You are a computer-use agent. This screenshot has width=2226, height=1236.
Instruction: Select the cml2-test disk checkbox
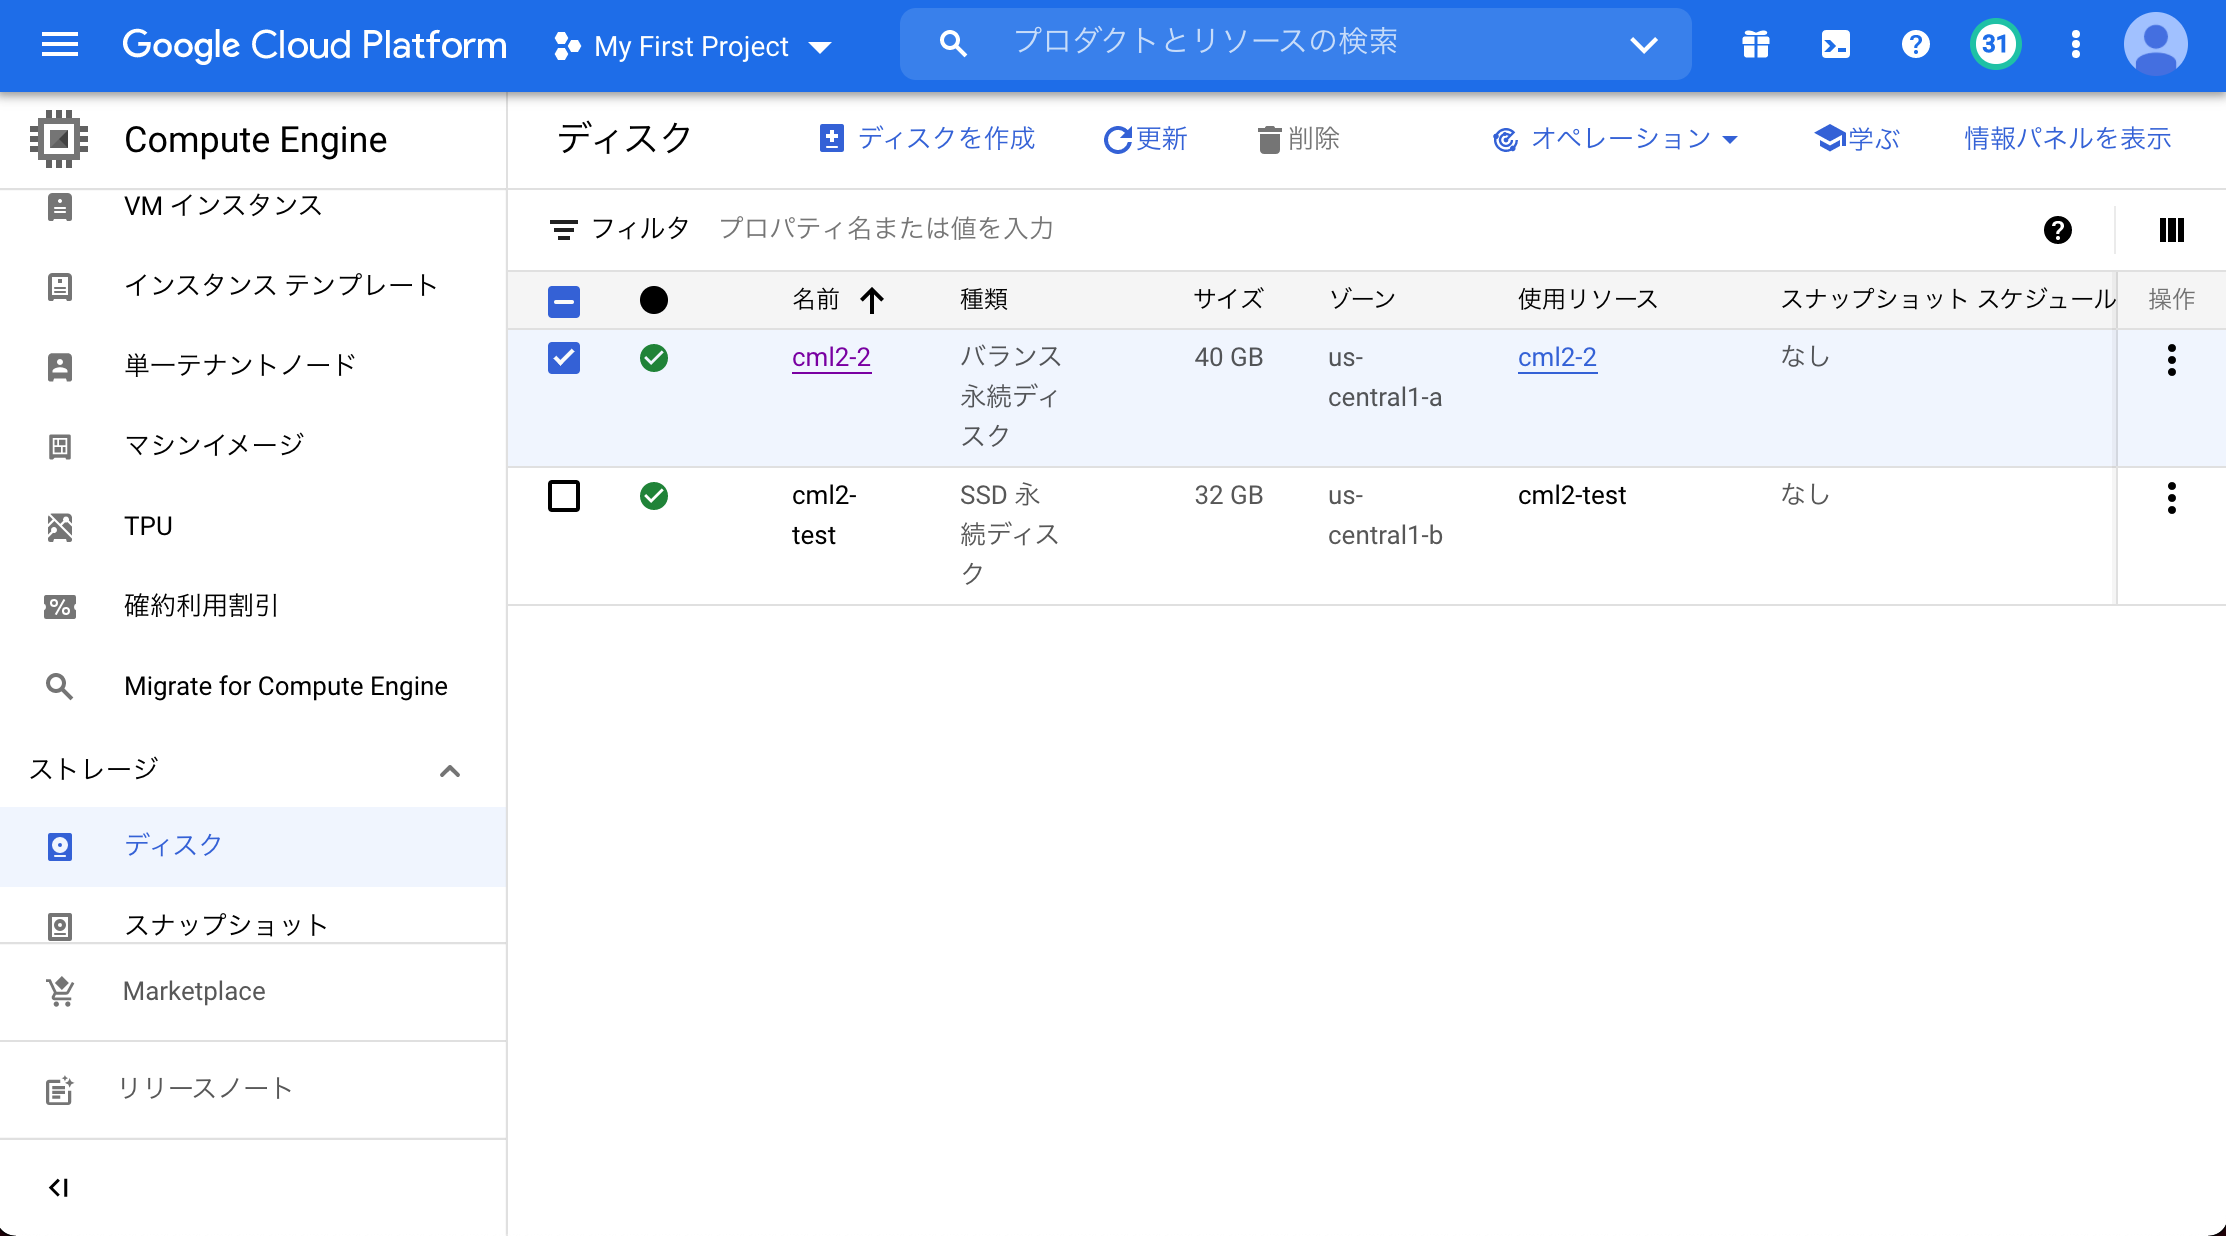(x=563, y=495)
